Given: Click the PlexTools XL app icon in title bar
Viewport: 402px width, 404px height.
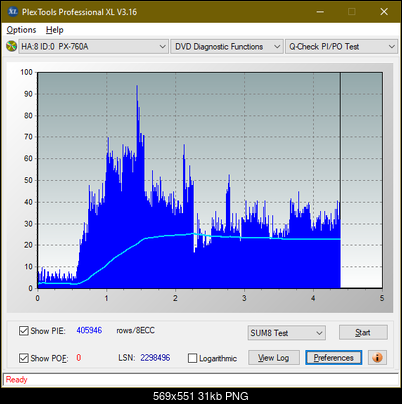Looking at the screenshot, I should [x=12, y=12].
